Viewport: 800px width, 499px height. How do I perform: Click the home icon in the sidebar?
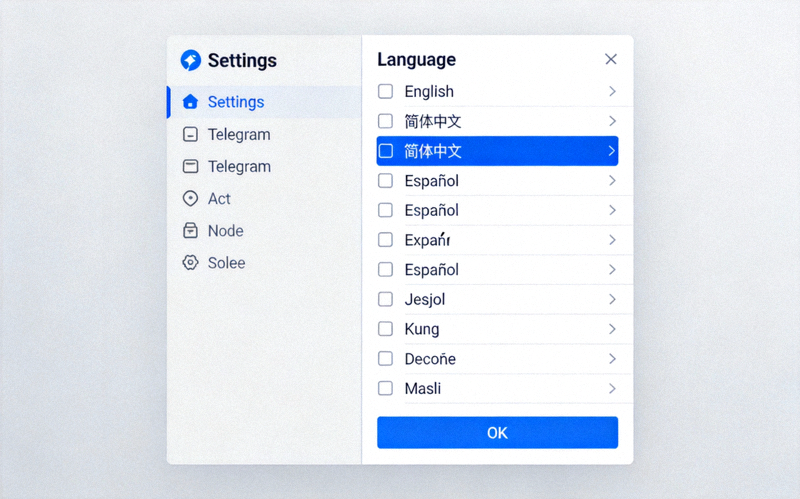[190, 102]
